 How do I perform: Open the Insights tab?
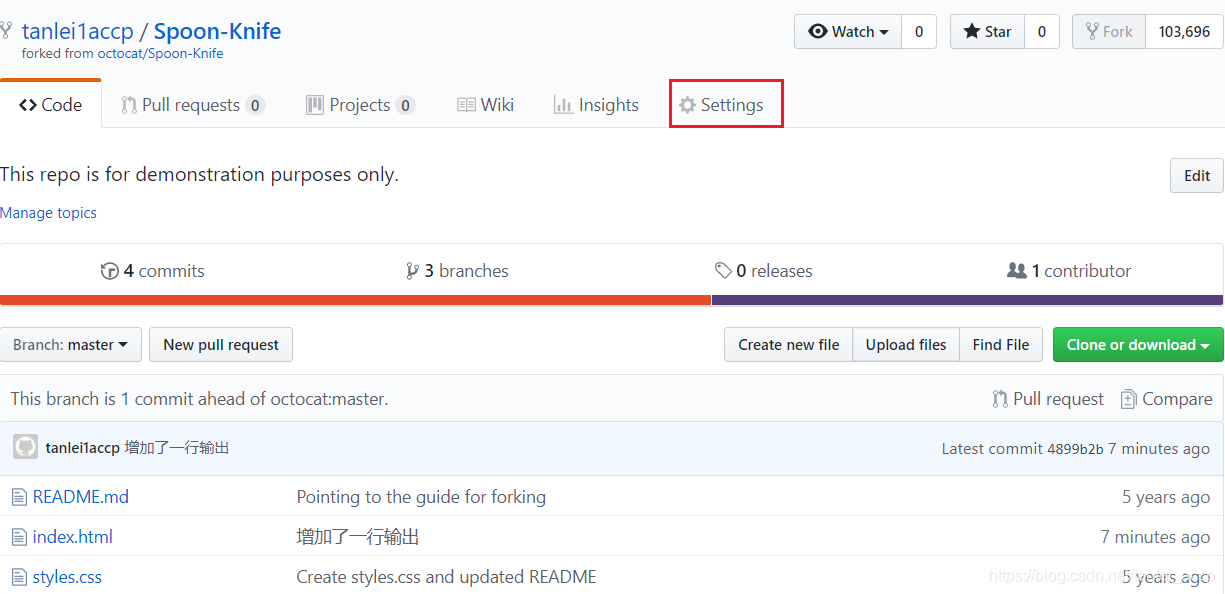[596, 105]
